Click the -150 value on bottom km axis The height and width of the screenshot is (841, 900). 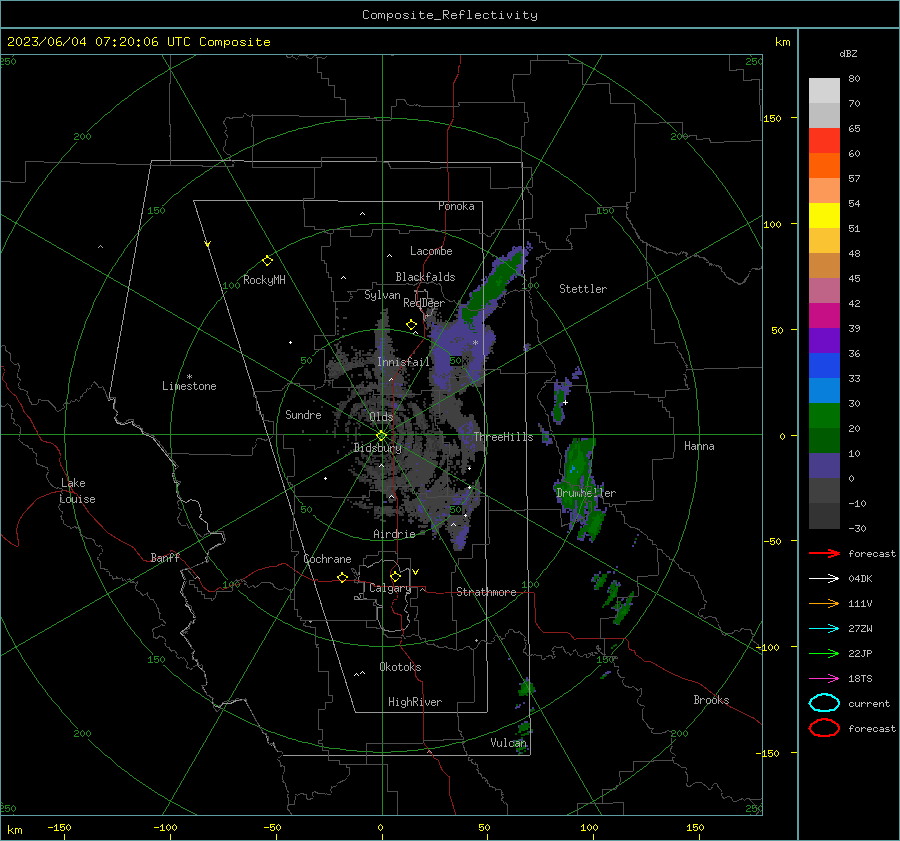(59, 827)
